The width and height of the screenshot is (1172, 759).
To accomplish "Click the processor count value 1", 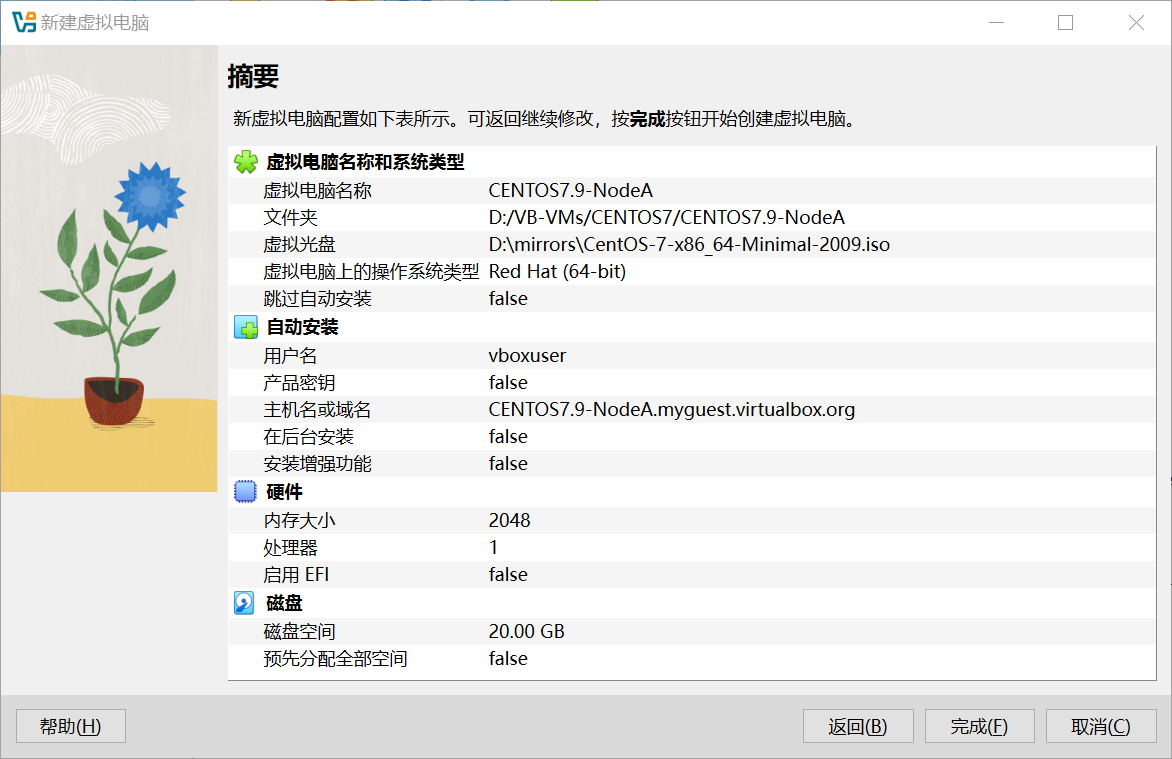I will (493, 547).
